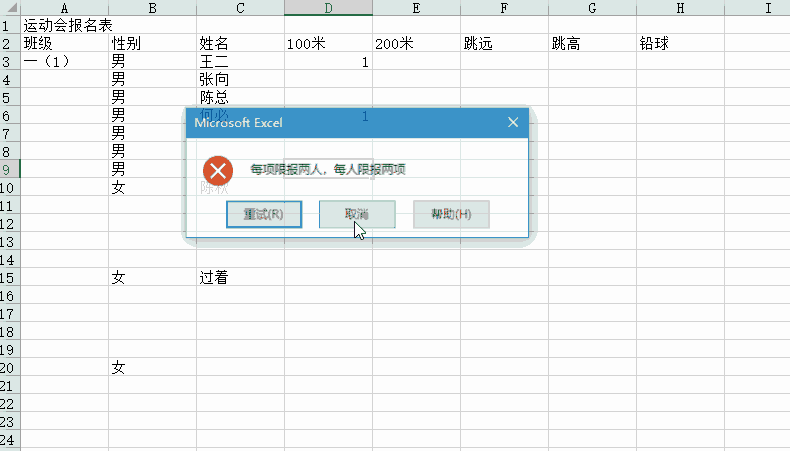Screen dimensions: 790x451
Task: Click the 200米 header cell
Action: [416, 43]
